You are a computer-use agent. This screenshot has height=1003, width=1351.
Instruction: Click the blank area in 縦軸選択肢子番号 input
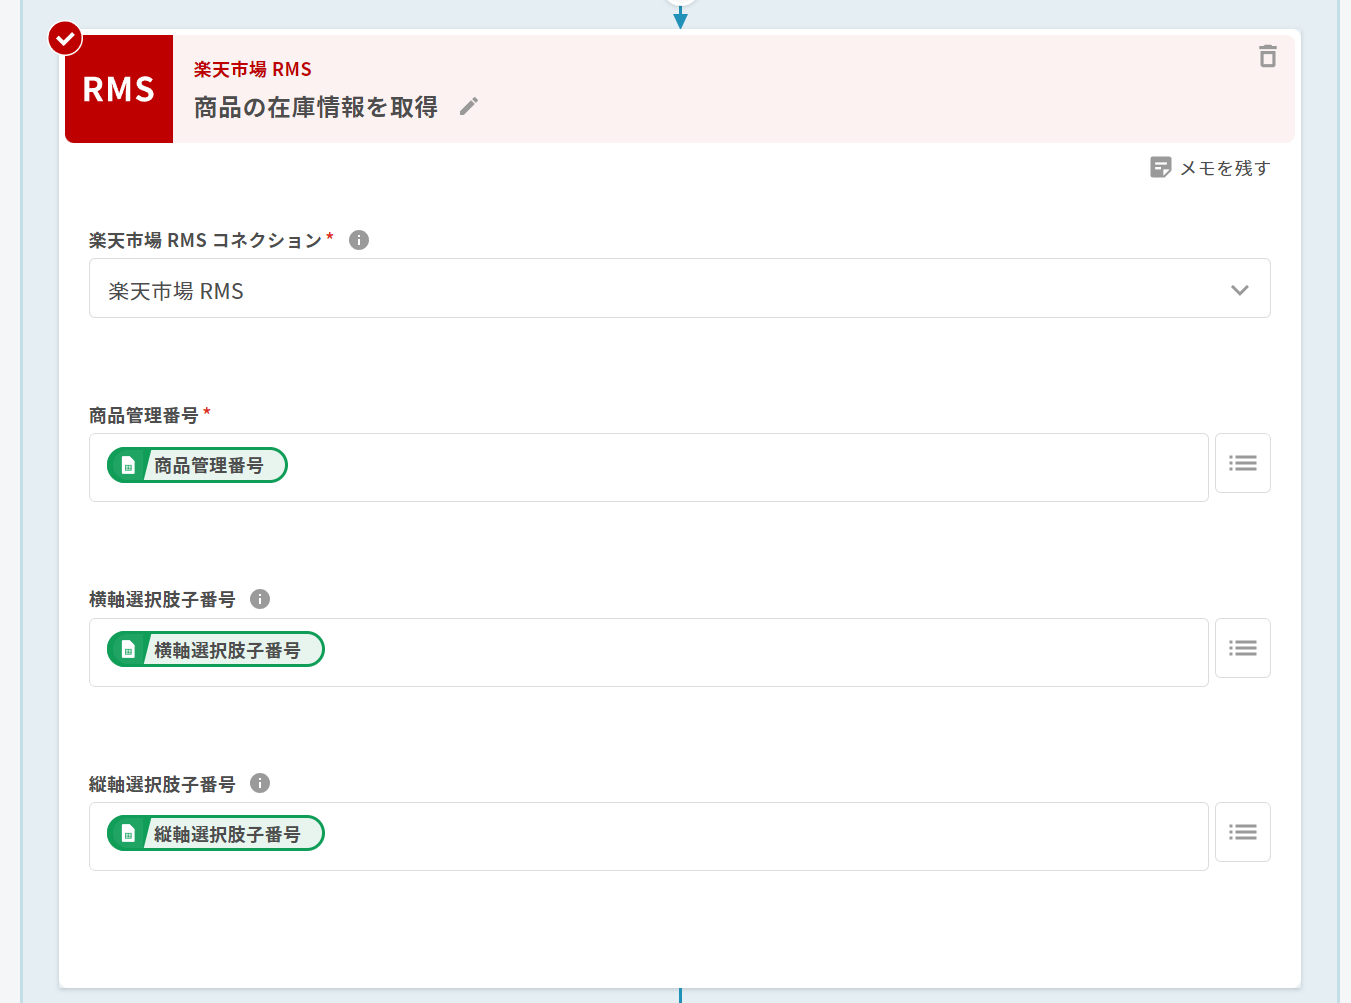pyautogui.click(x=760, y=836)
